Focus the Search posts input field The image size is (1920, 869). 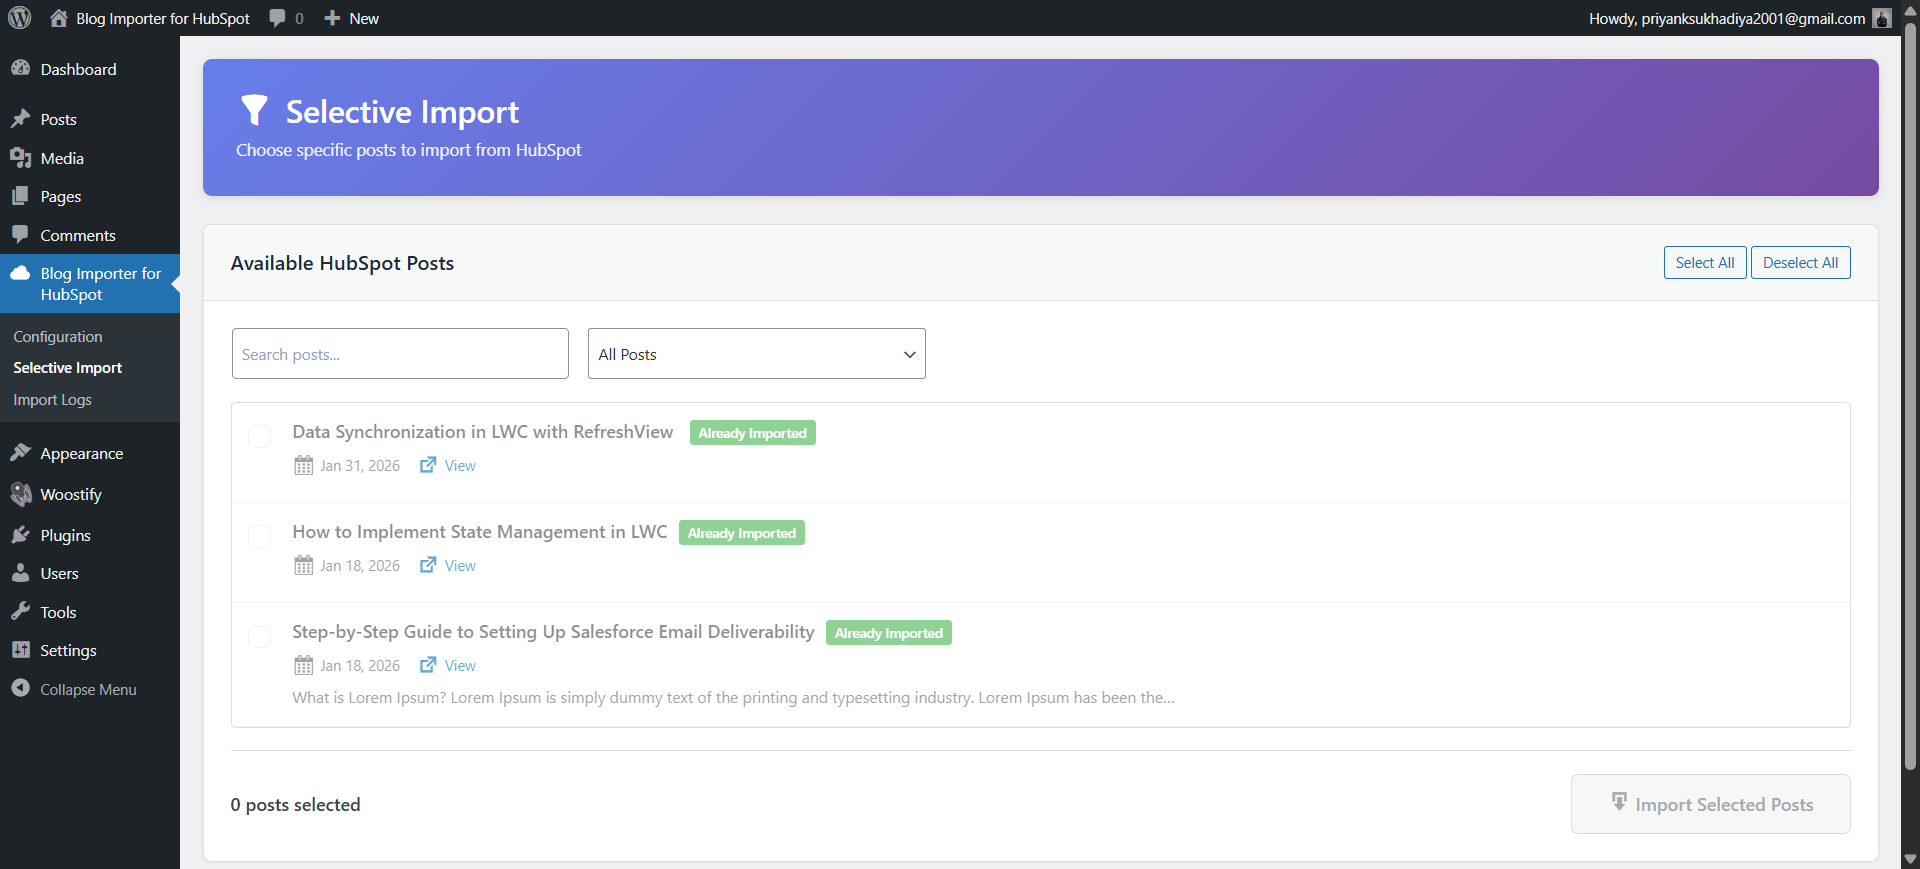[400, 354]
